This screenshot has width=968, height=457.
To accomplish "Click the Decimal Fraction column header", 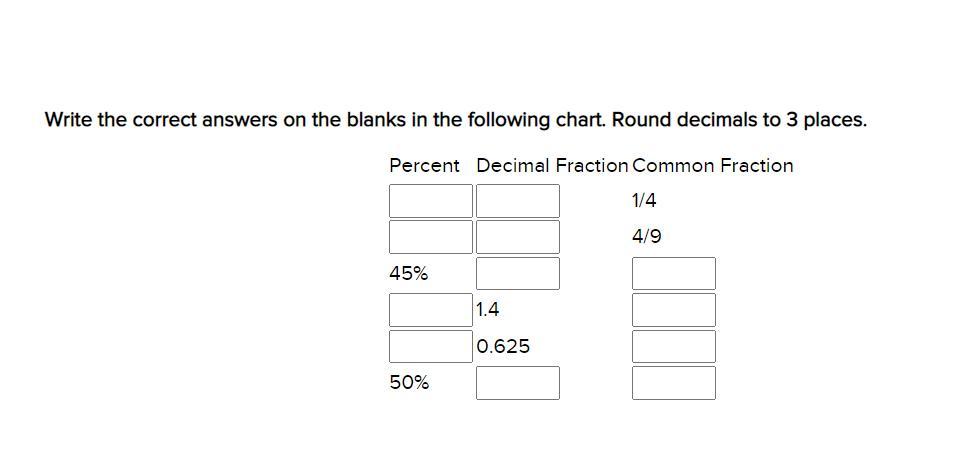I will pyautogui.click(x=553, y=166).
